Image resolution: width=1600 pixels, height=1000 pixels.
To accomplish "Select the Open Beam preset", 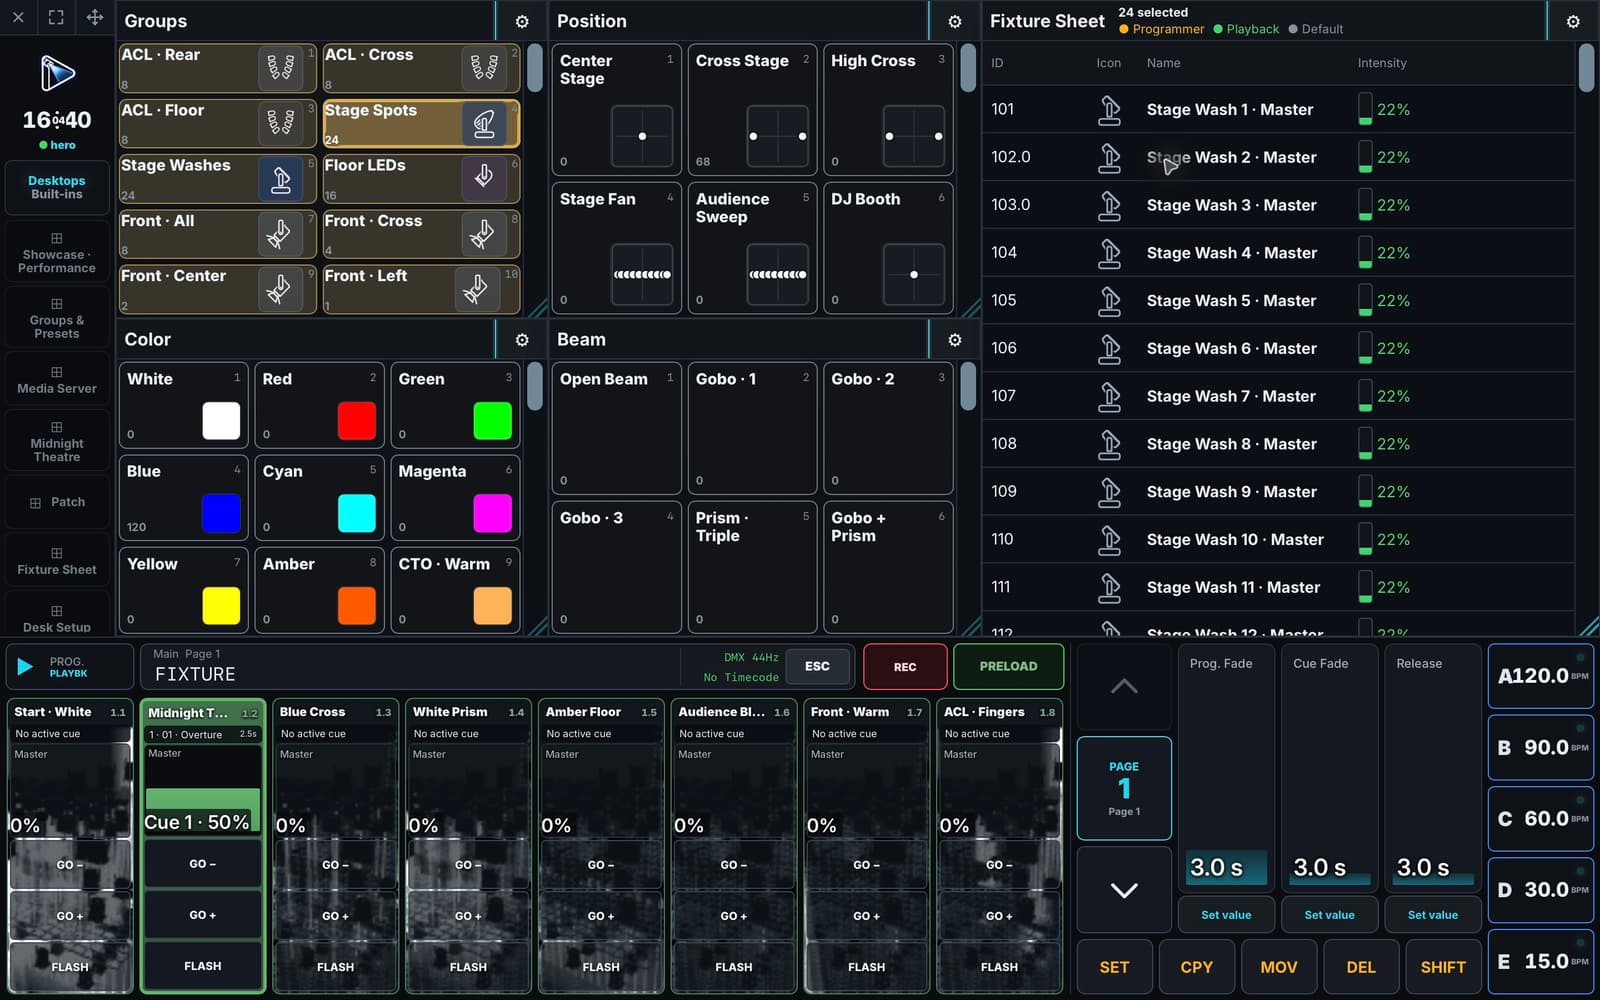I will pos(616,428).
